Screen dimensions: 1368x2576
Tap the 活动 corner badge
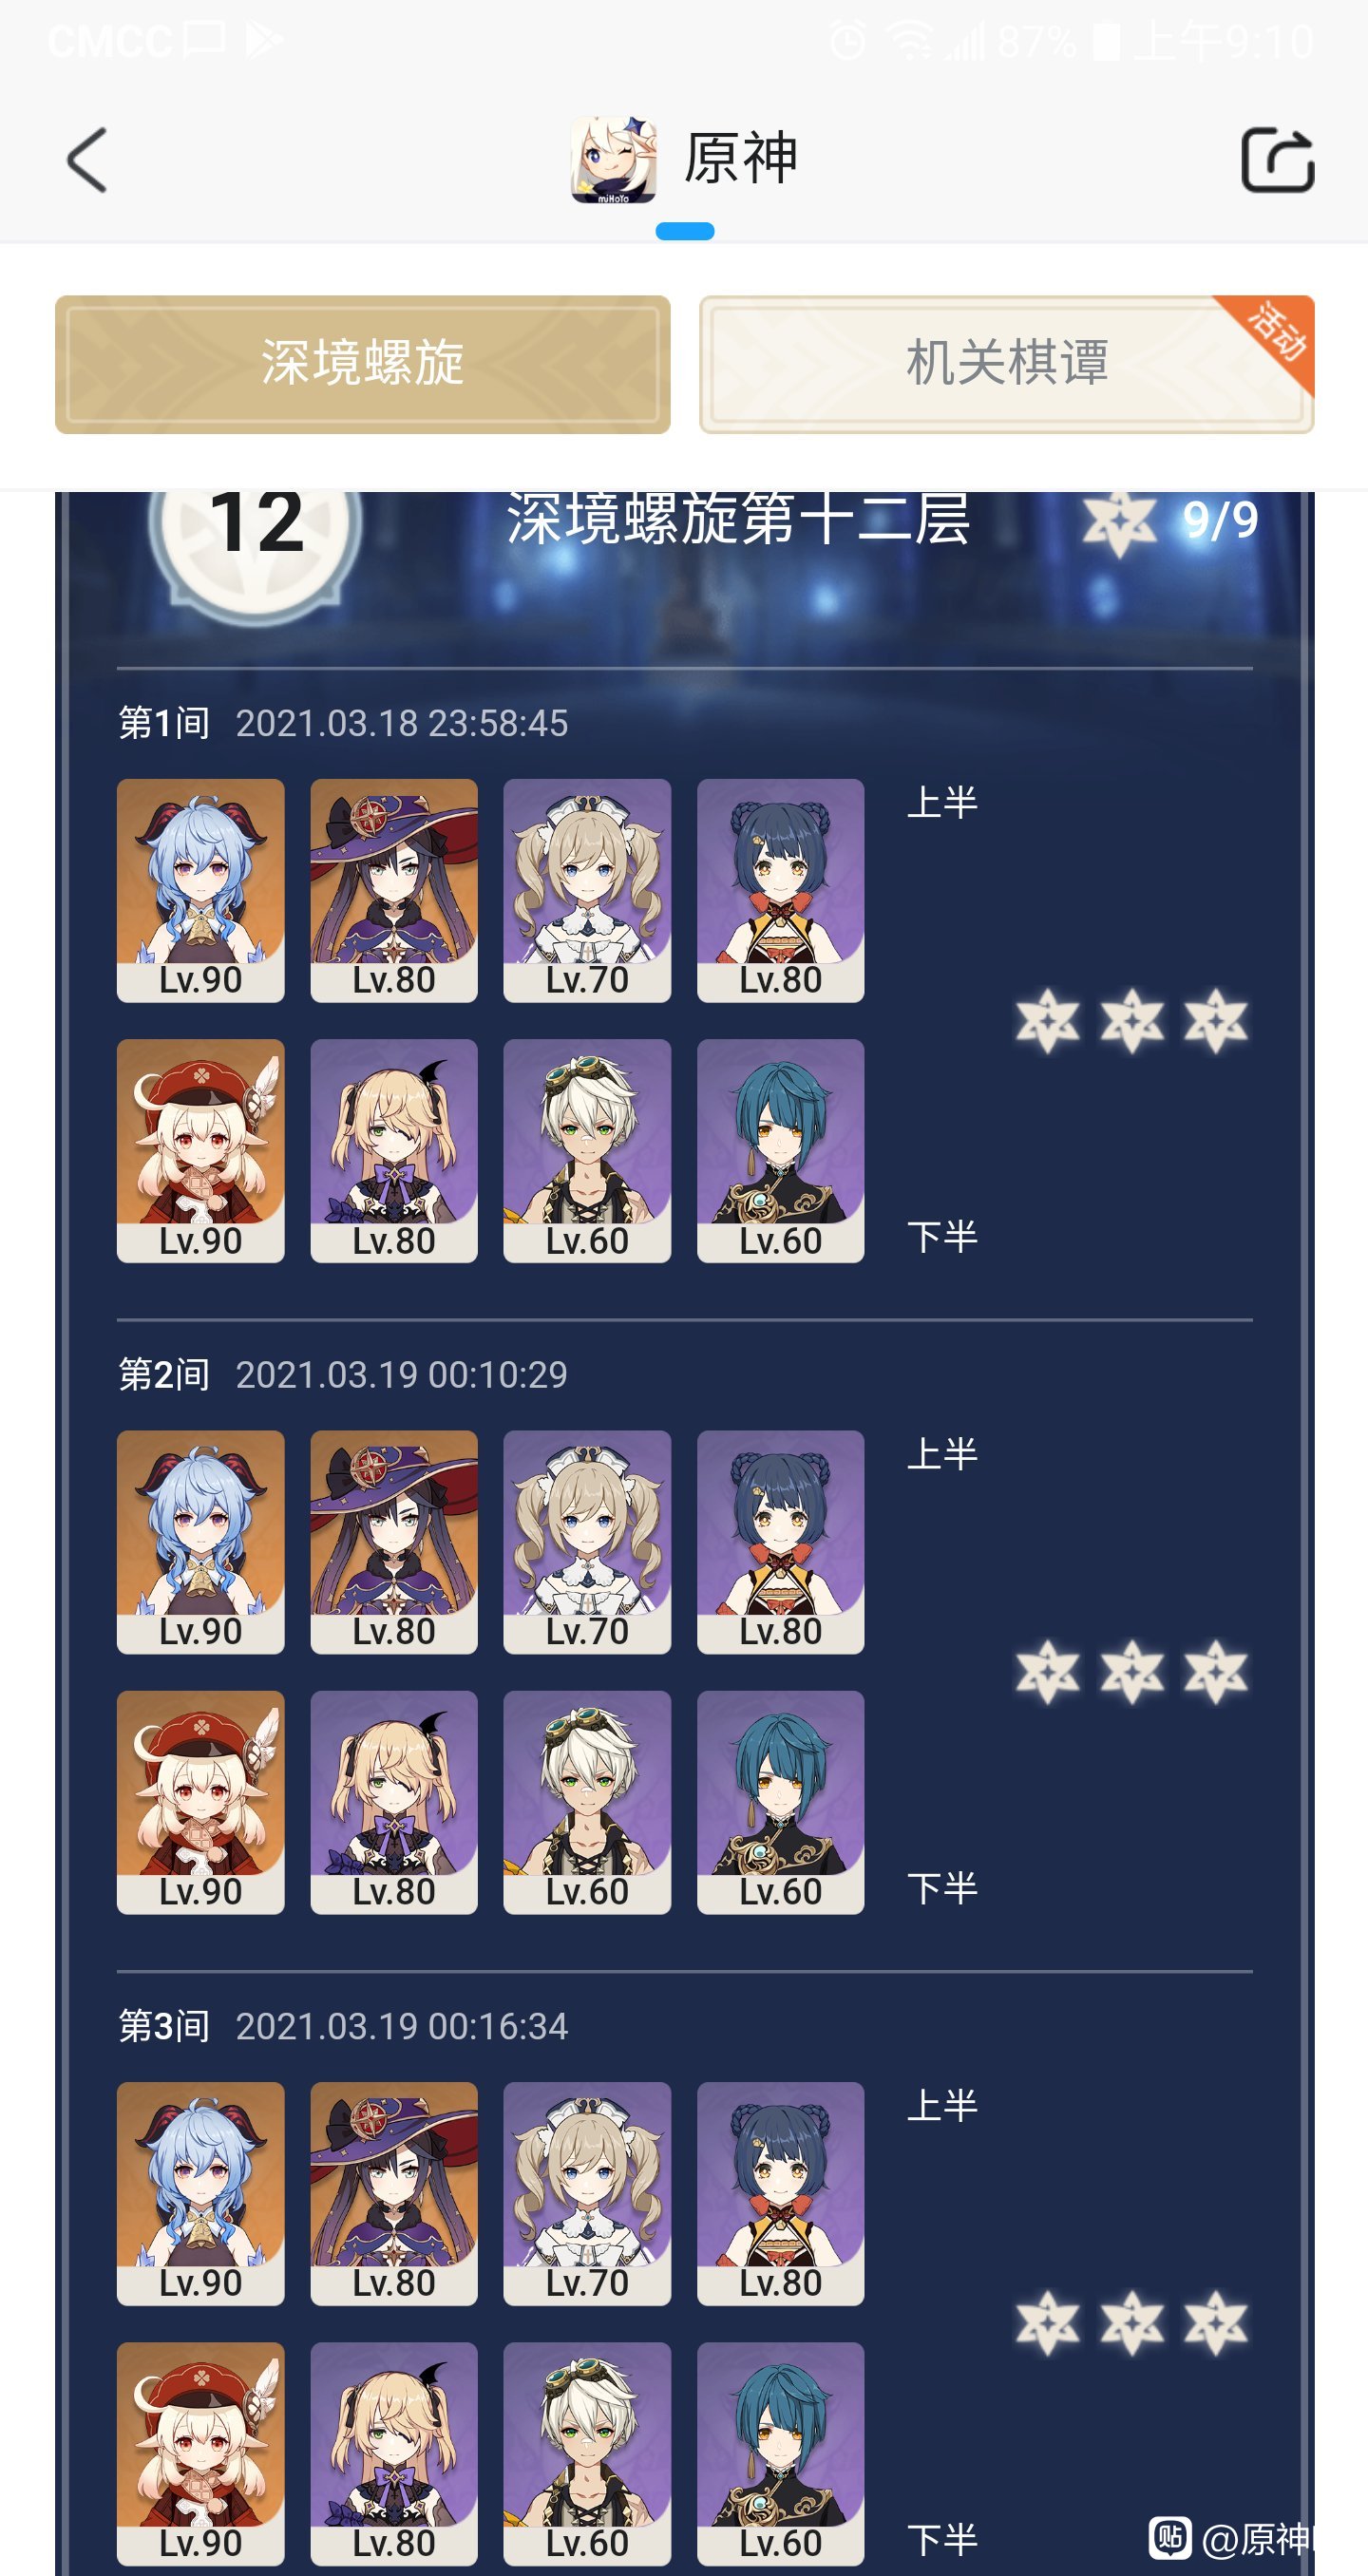[x=1274, y=333]
